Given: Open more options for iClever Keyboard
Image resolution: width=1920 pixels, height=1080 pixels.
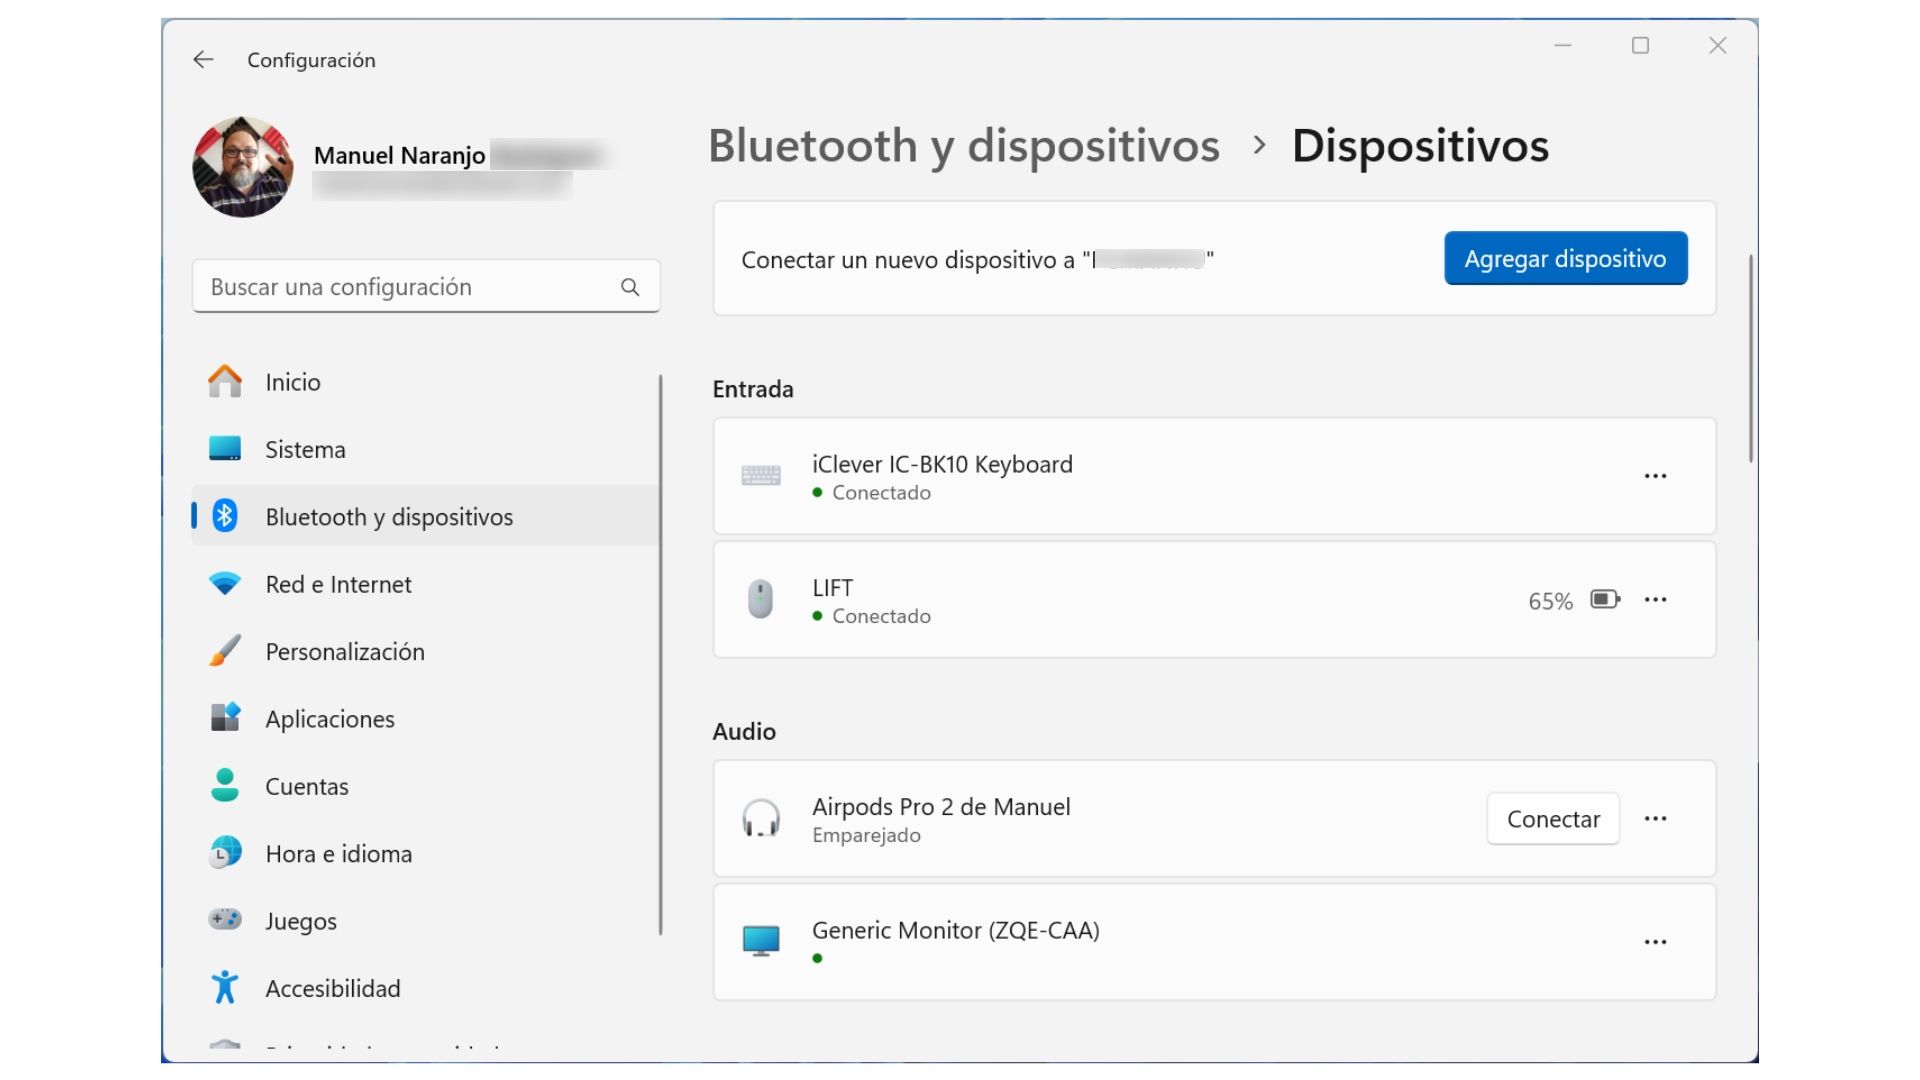Looking at the screenshot, I should pos(1655,476).
